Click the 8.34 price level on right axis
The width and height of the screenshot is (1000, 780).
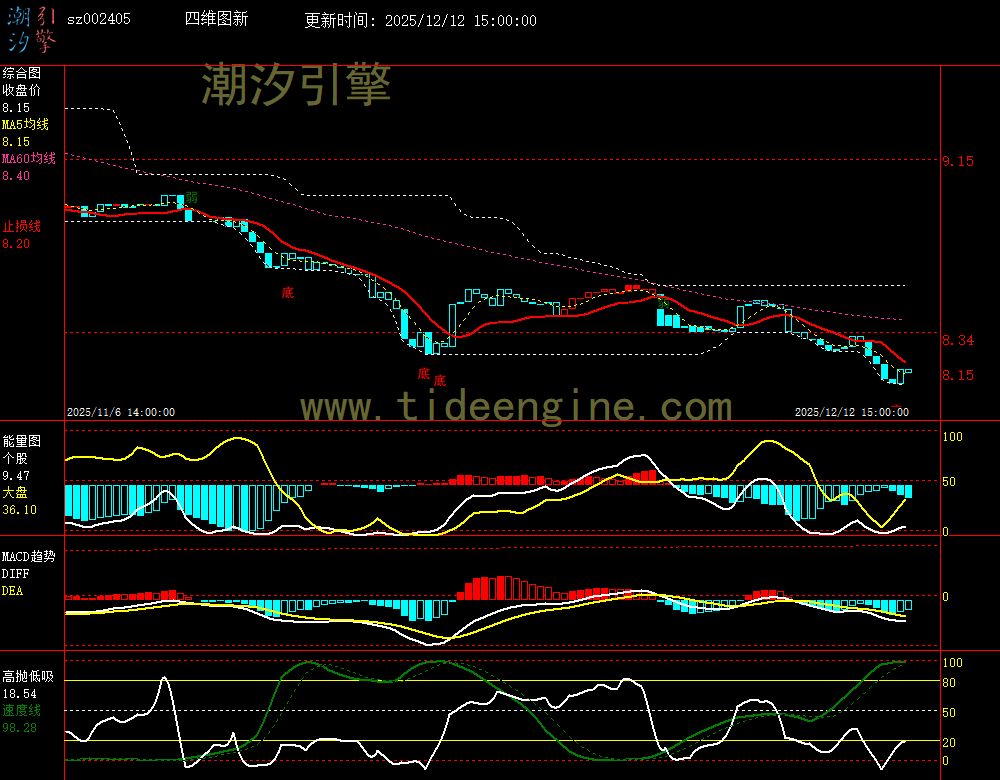958,341
